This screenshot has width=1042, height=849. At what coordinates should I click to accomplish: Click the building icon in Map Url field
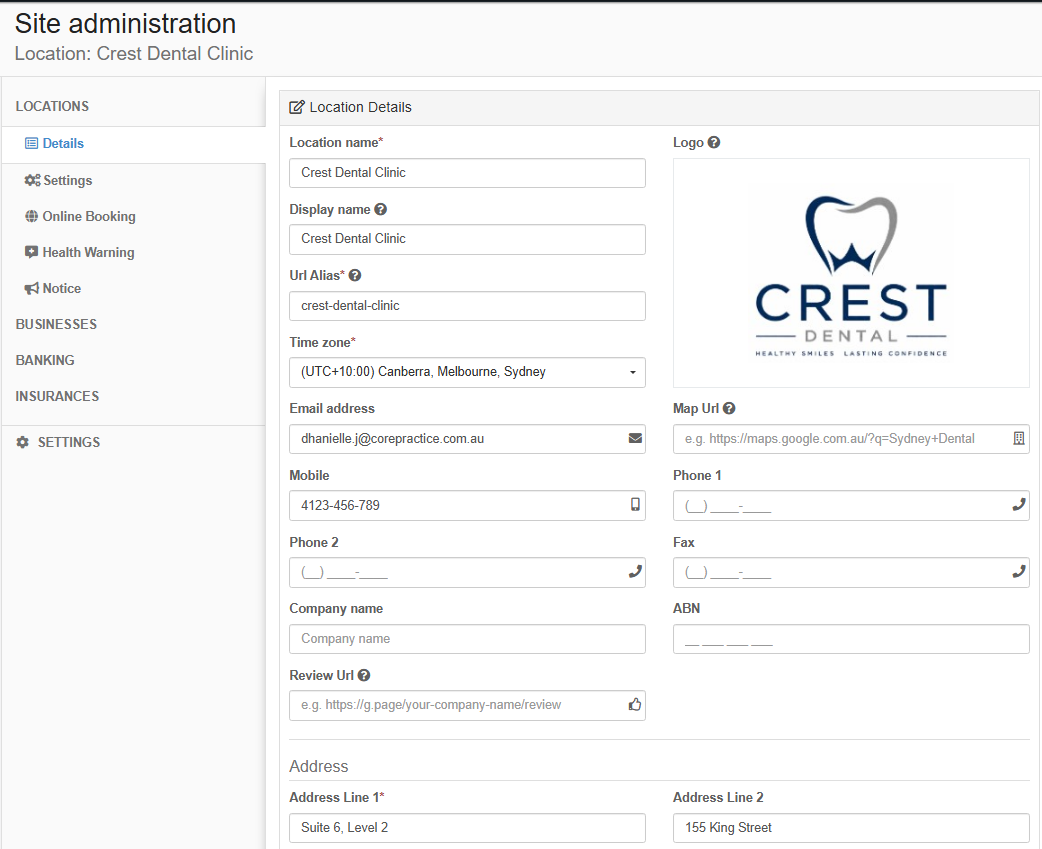[x=1019, y=438]
